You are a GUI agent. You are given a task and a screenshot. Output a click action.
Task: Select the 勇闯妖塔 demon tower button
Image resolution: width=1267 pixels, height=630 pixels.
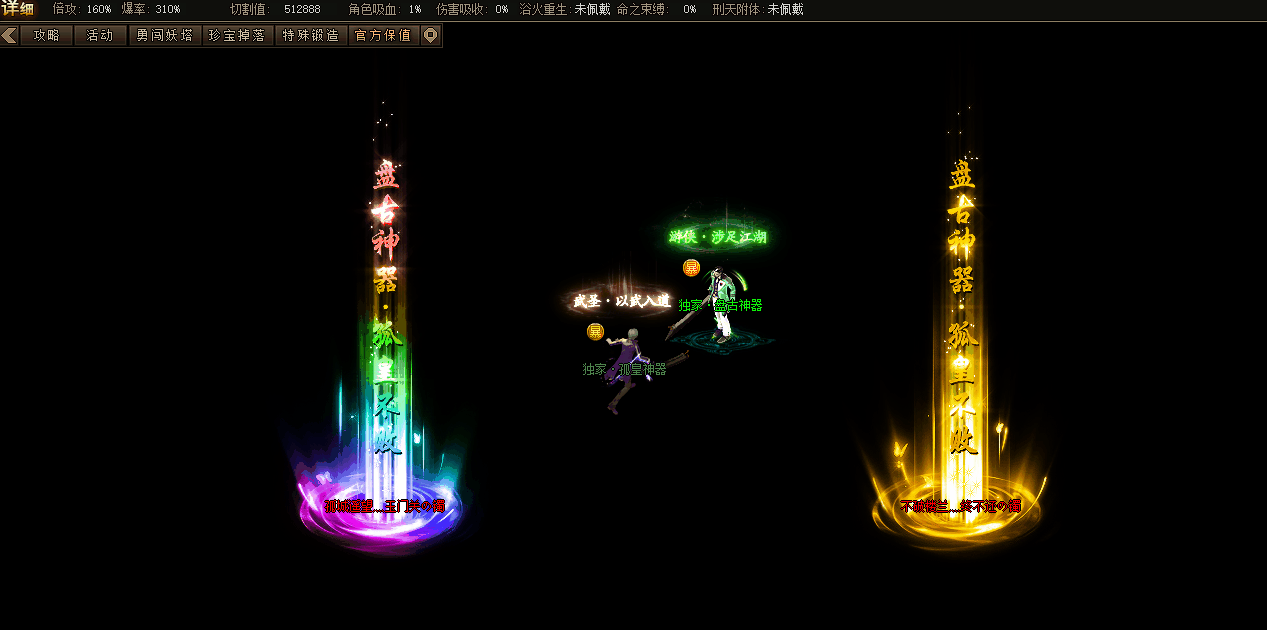click(164, 36)
